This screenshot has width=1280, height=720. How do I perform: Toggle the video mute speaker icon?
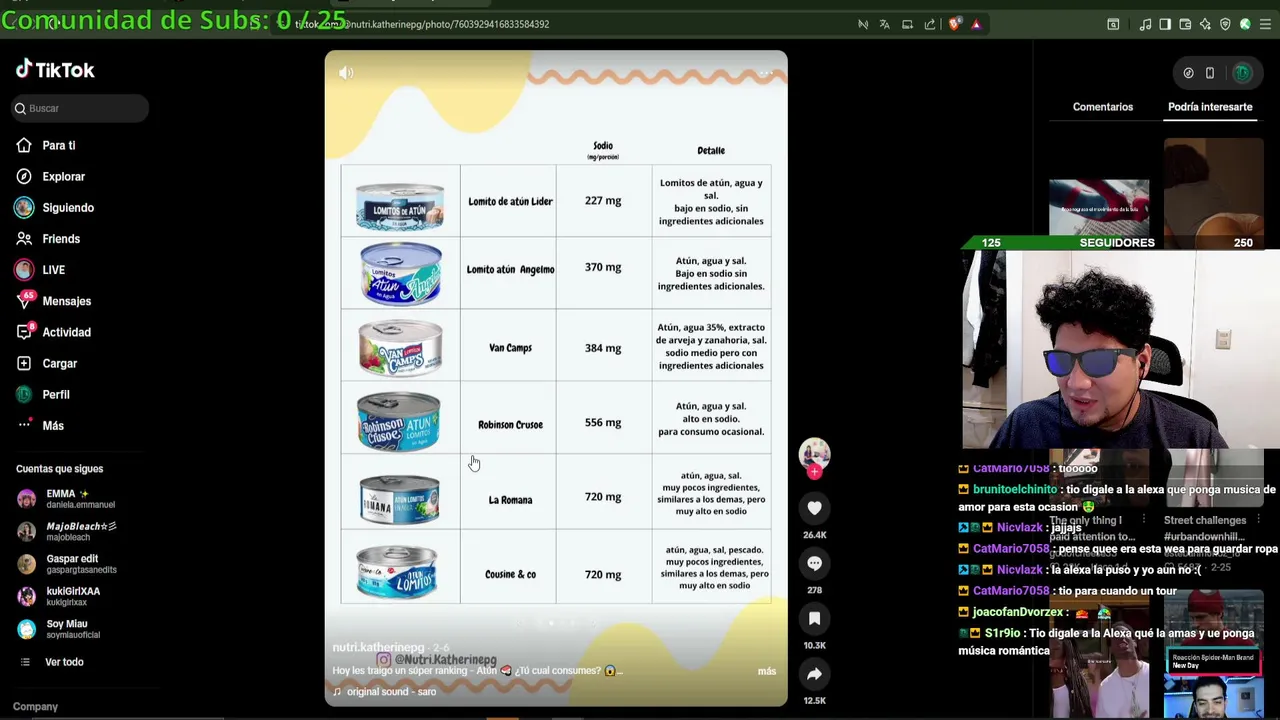346,72
